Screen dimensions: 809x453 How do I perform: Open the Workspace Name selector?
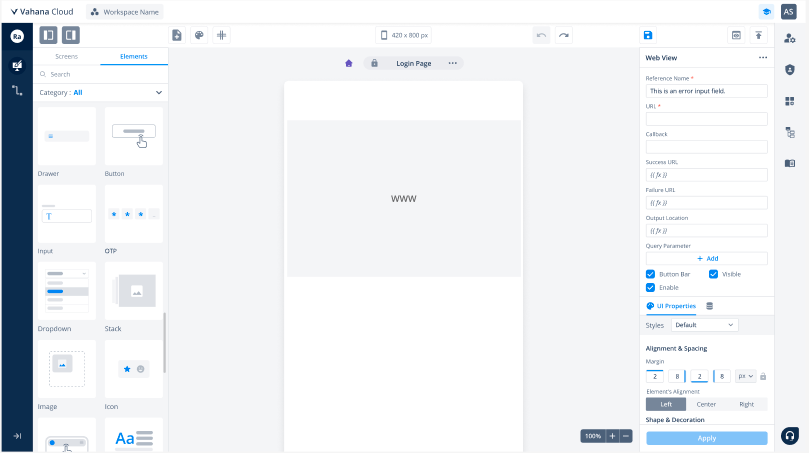click(x=125, y=12)
